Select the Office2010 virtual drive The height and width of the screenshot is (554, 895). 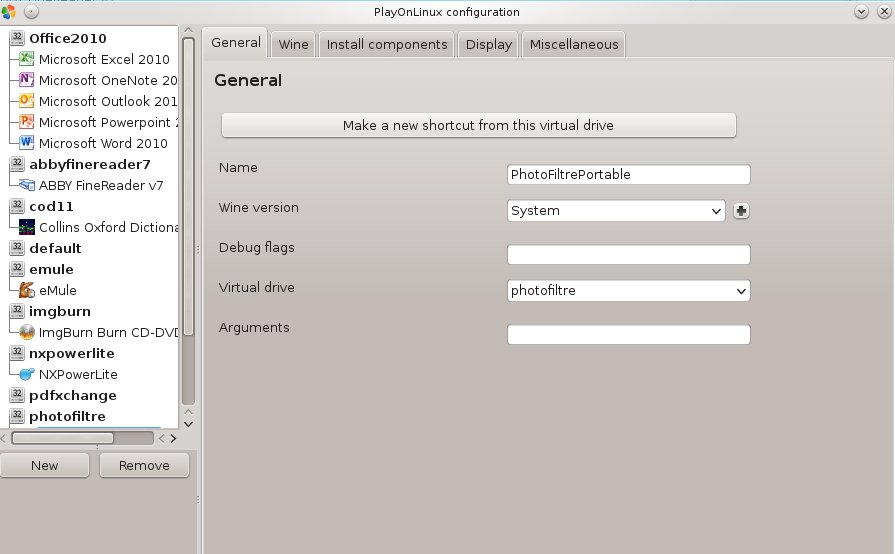coord(67,38)
